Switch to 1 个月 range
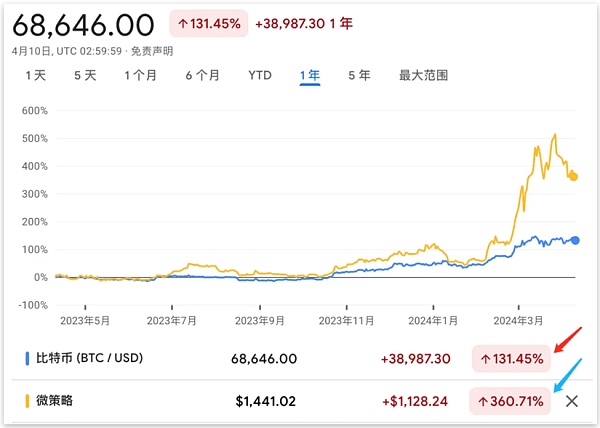This screenshot has width=600, height=428. pyautogui.click(x=141, y=75)
